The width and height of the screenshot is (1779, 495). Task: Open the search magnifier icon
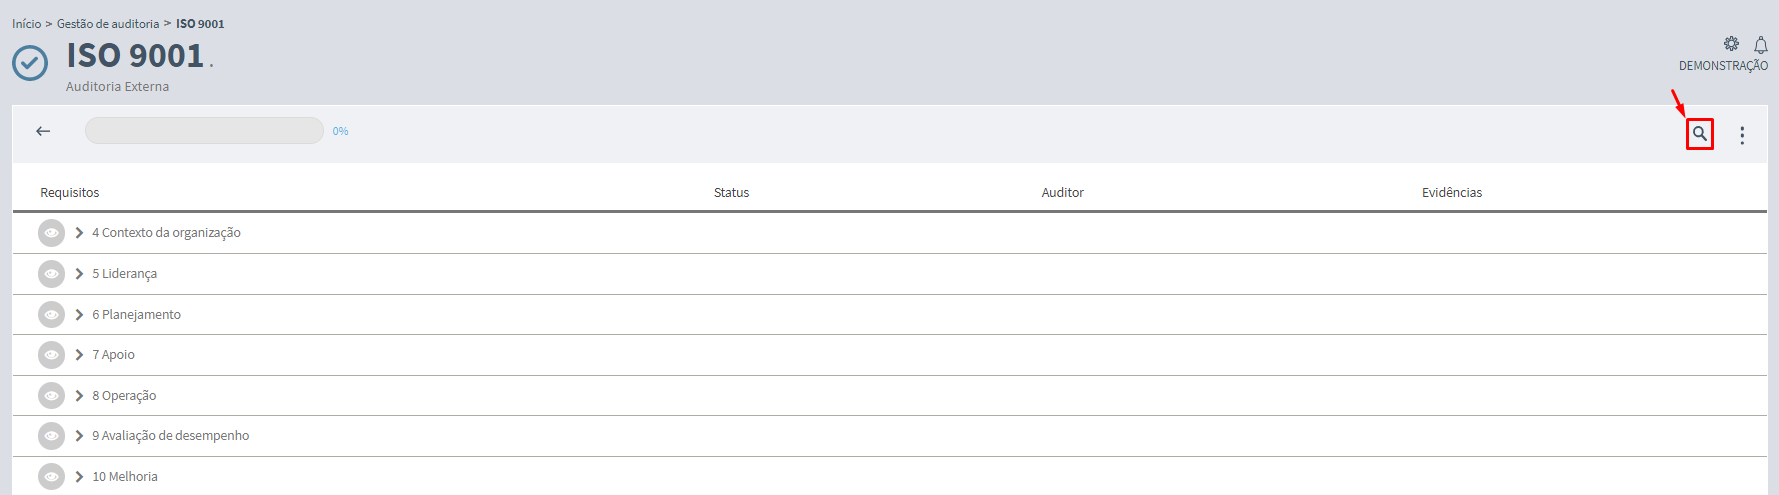(1699, 134)
